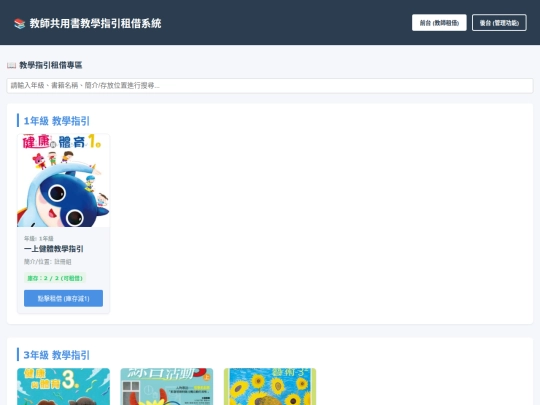Click the books logo icon in header
540x405 pixels.
[x=20, y=23]
